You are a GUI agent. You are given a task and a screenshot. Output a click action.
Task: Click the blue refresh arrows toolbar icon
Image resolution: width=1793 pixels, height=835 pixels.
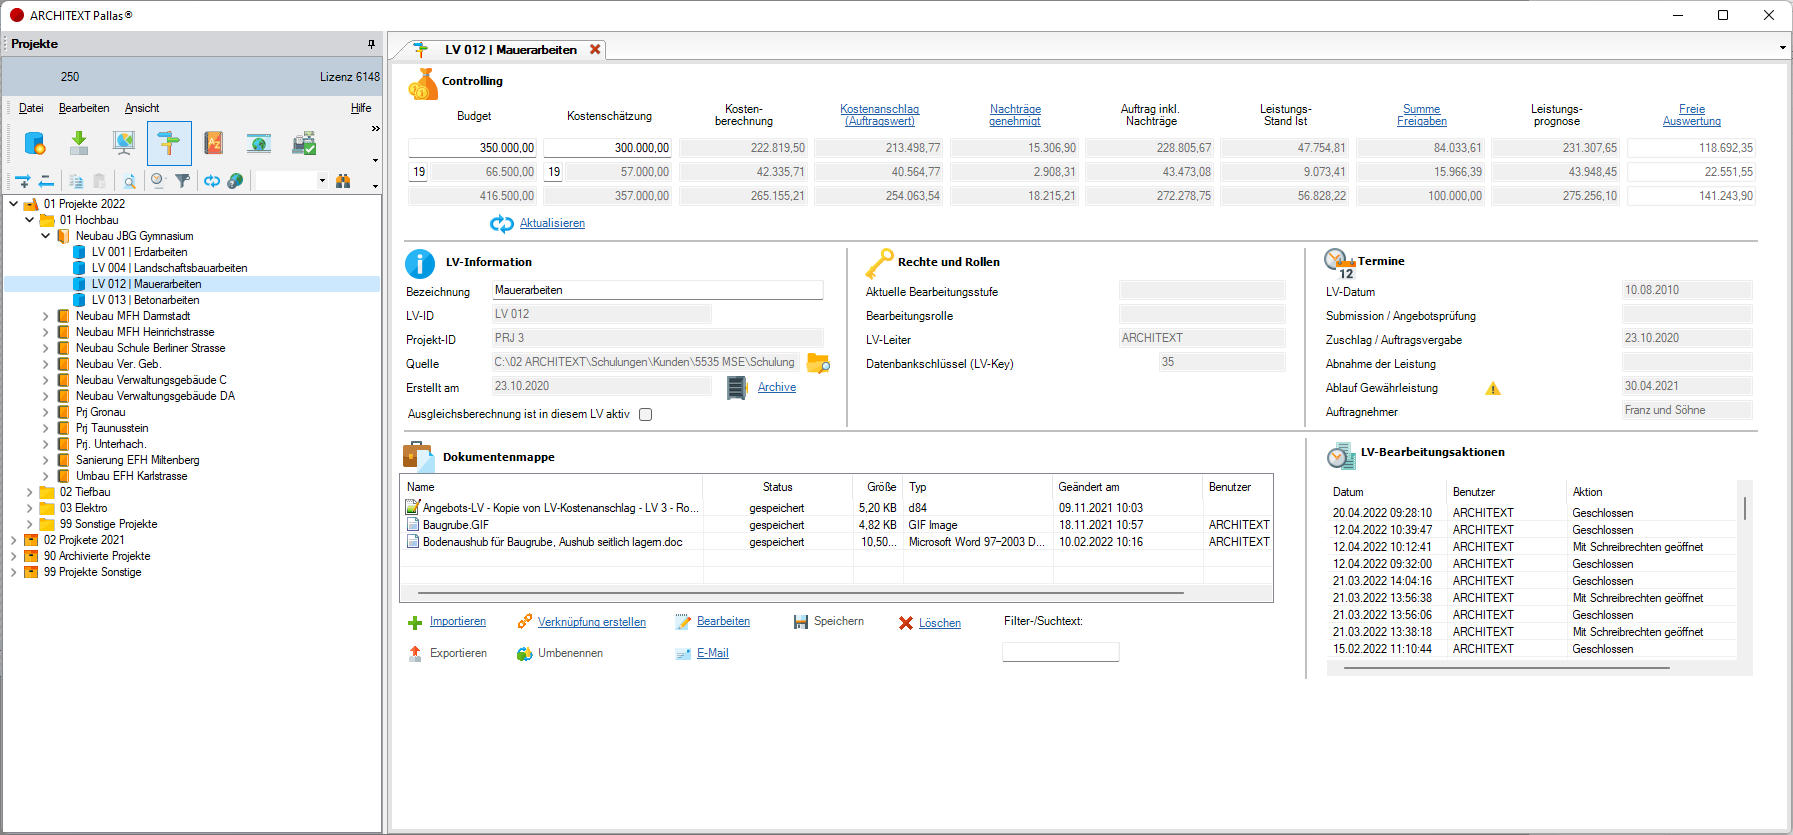(212, 181)
